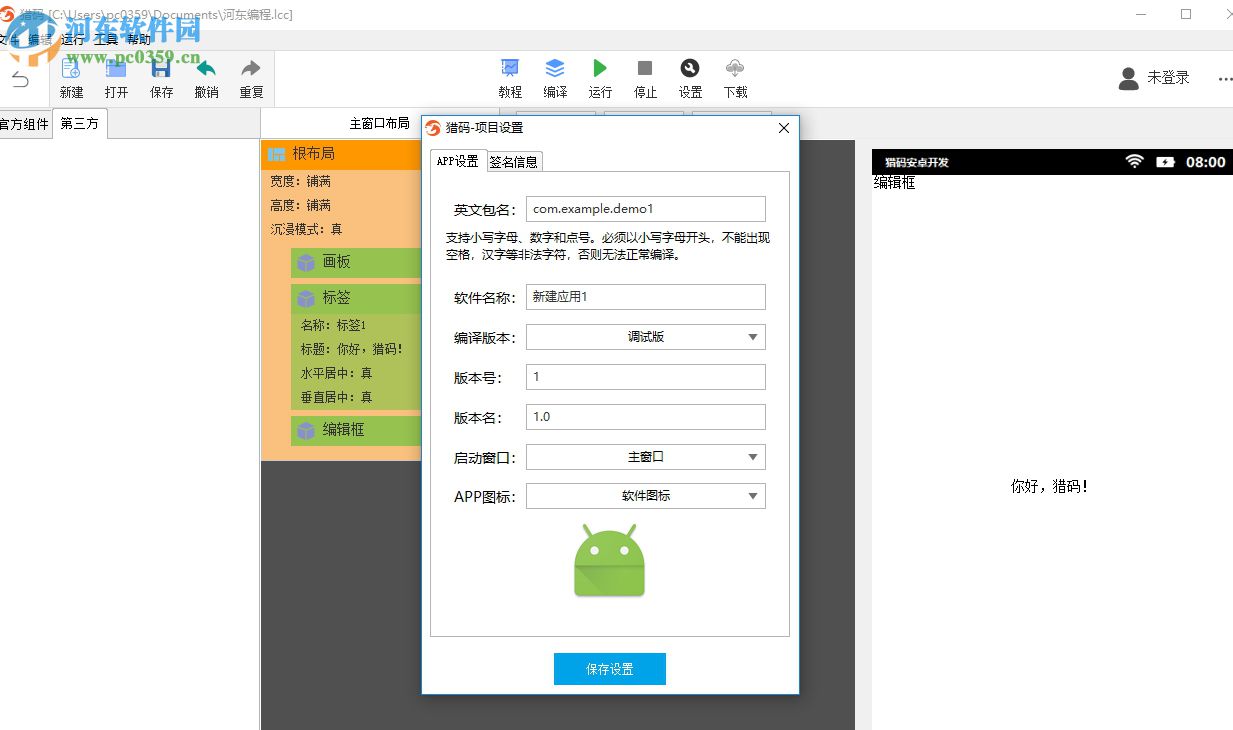Click the 保存设置 button
The width and height of the screenshot is (1233, 730).
tap(609, 669)
